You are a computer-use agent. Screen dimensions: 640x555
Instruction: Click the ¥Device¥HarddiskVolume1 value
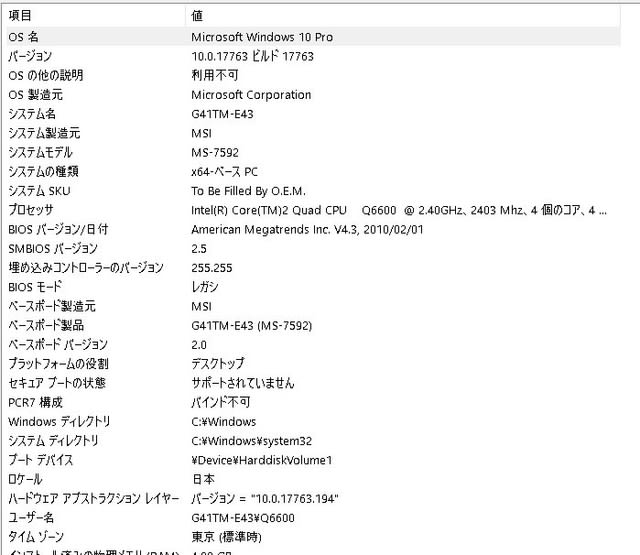tap(262, 460)
